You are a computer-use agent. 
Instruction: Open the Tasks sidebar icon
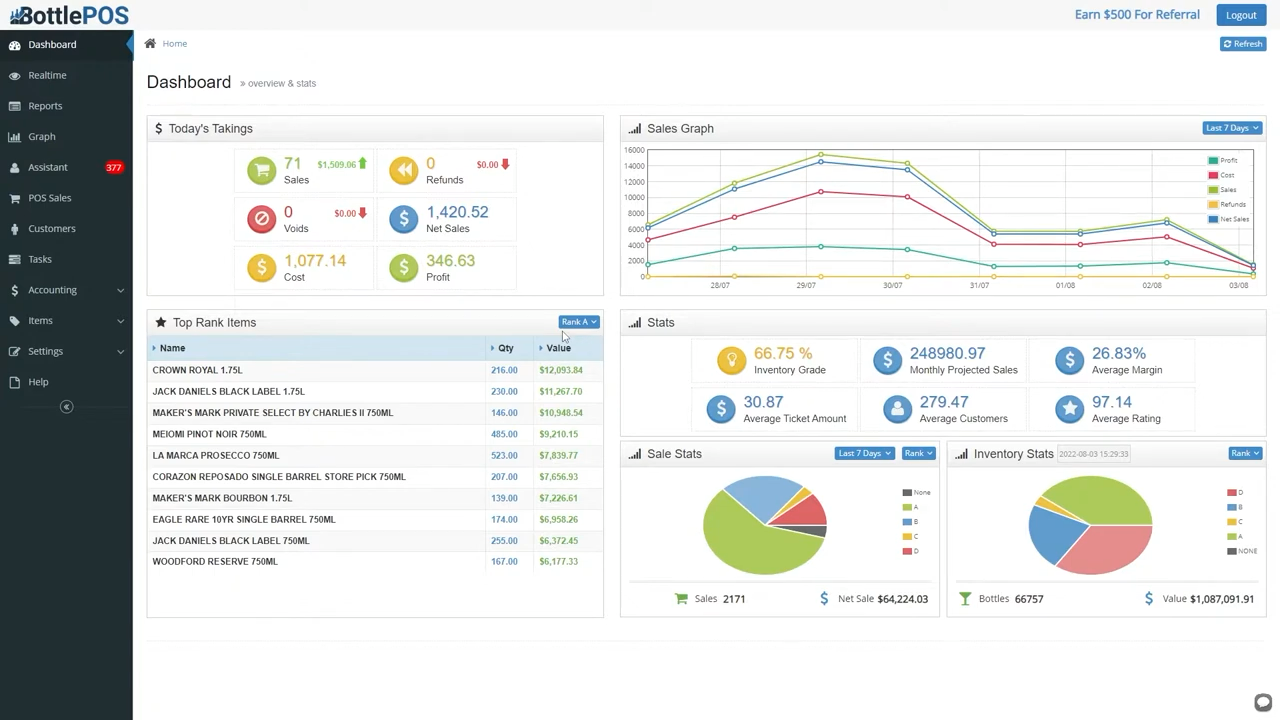[14, 260]
